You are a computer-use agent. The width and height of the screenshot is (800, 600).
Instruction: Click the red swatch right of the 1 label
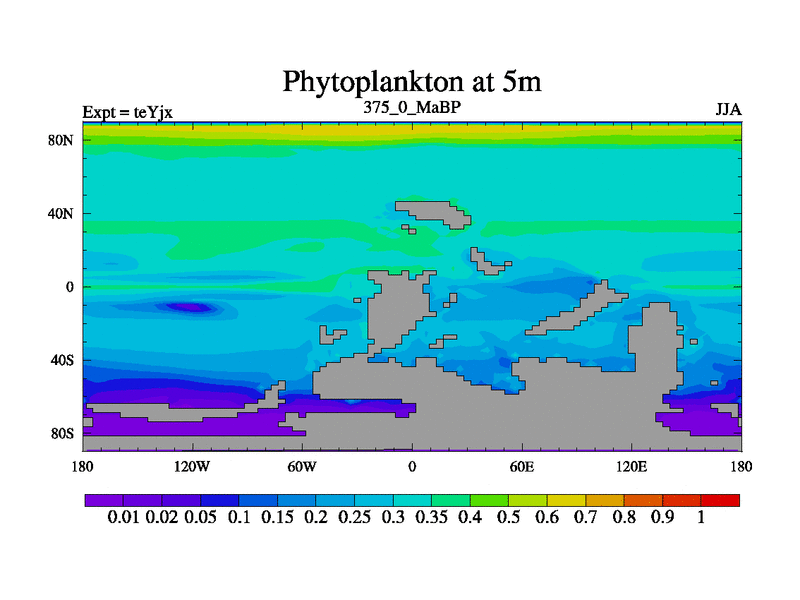tap(720, 500)
